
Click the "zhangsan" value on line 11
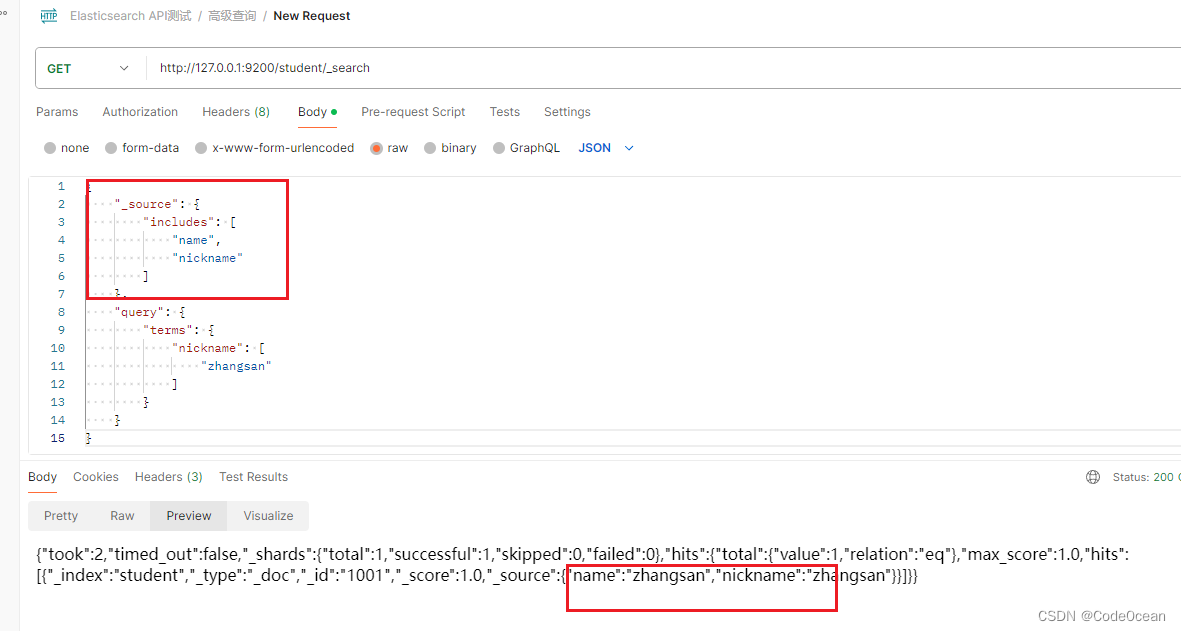[x=236, y=366]
